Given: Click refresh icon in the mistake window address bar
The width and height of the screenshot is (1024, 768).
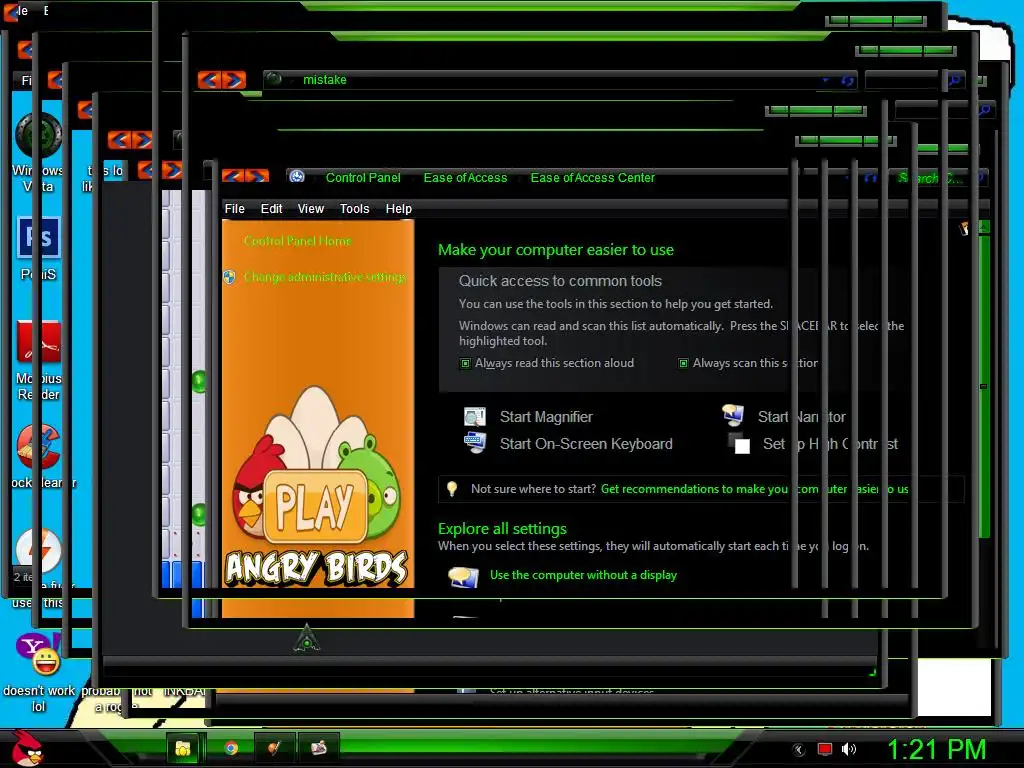Looking at the screenshot, I should point(847,80).
